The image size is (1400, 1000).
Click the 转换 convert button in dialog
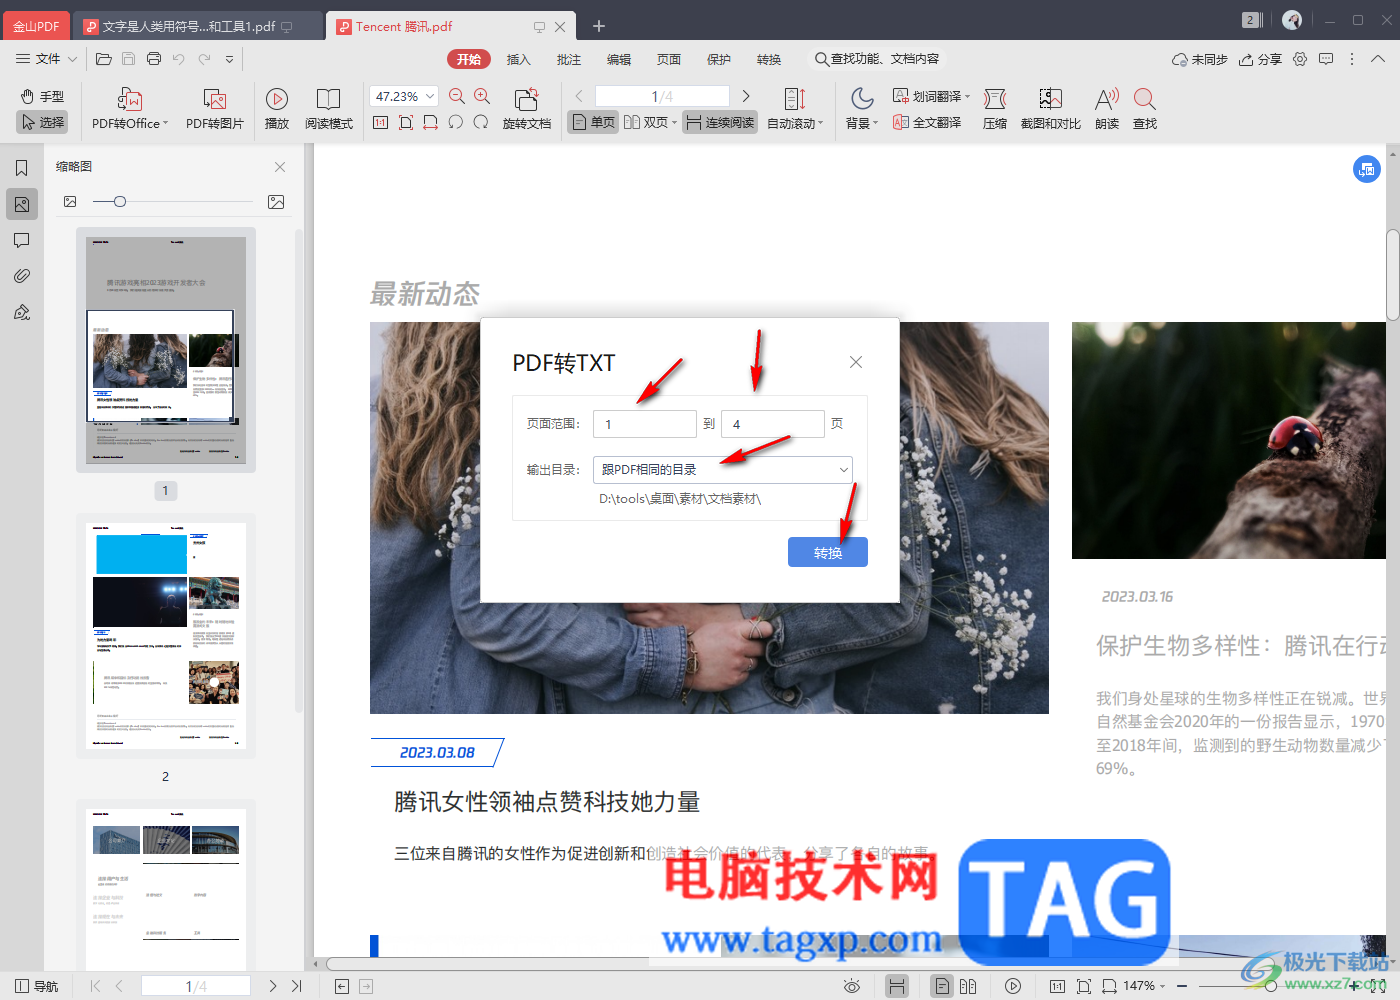(828, 552)
